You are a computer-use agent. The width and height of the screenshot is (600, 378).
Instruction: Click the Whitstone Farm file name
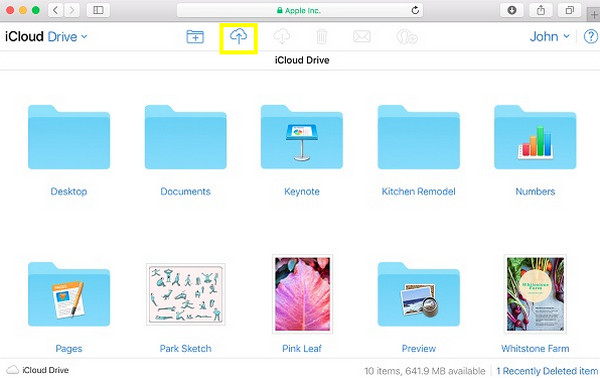pos(535,349)
